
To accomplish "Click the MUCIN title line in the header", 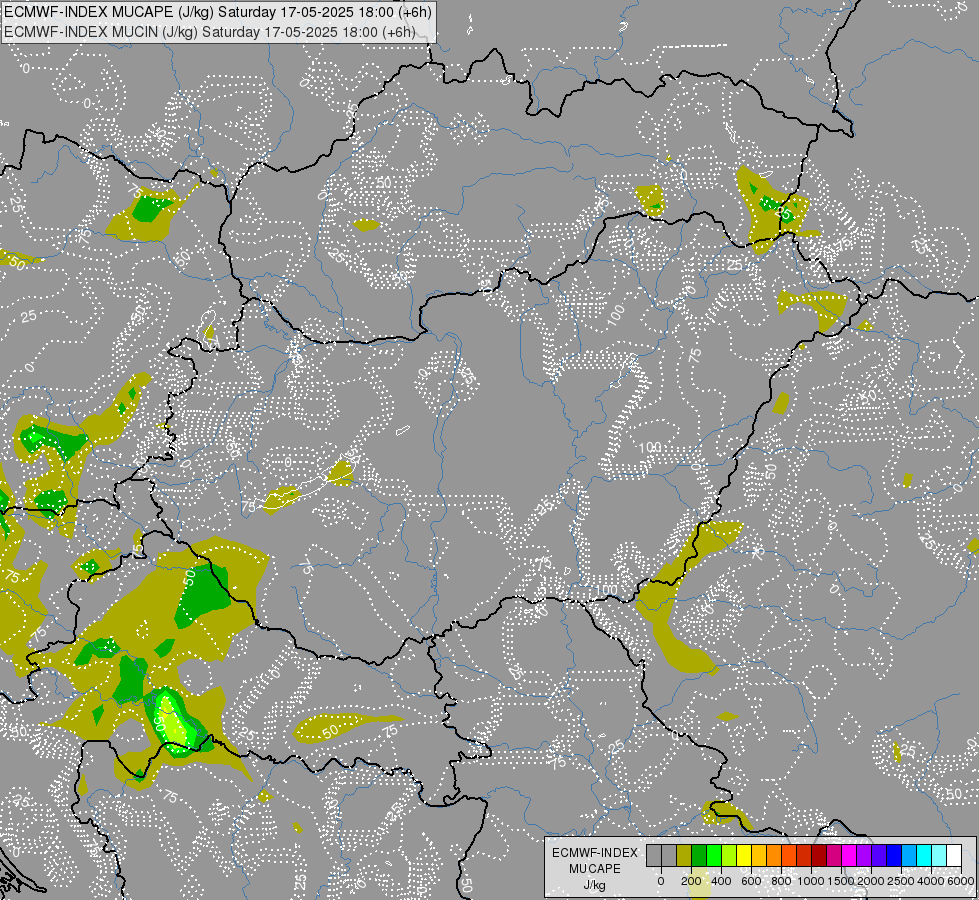I will [x=210, y=32].
